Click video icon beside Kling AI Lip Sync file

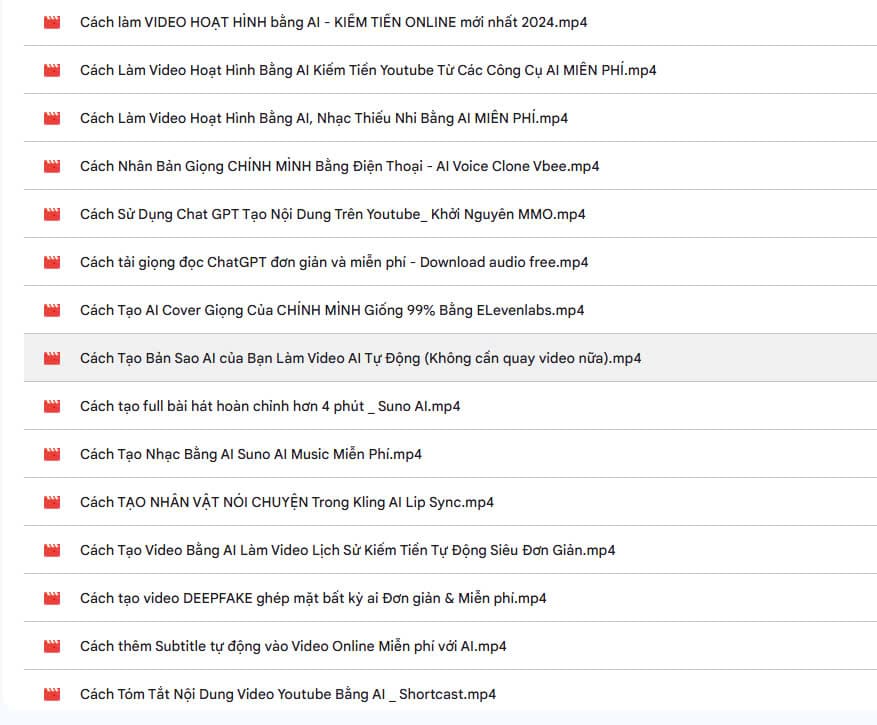click(52, 502)
